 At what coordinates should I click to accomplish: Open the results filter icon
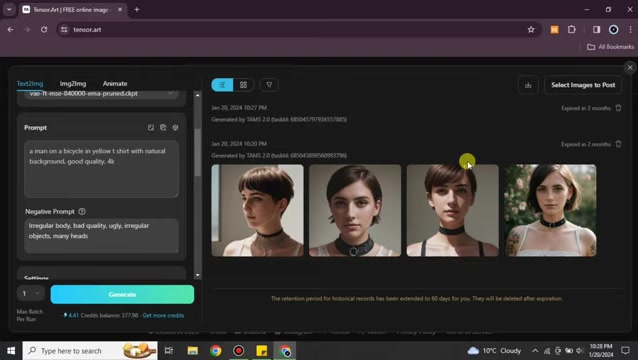pos(269,85)
